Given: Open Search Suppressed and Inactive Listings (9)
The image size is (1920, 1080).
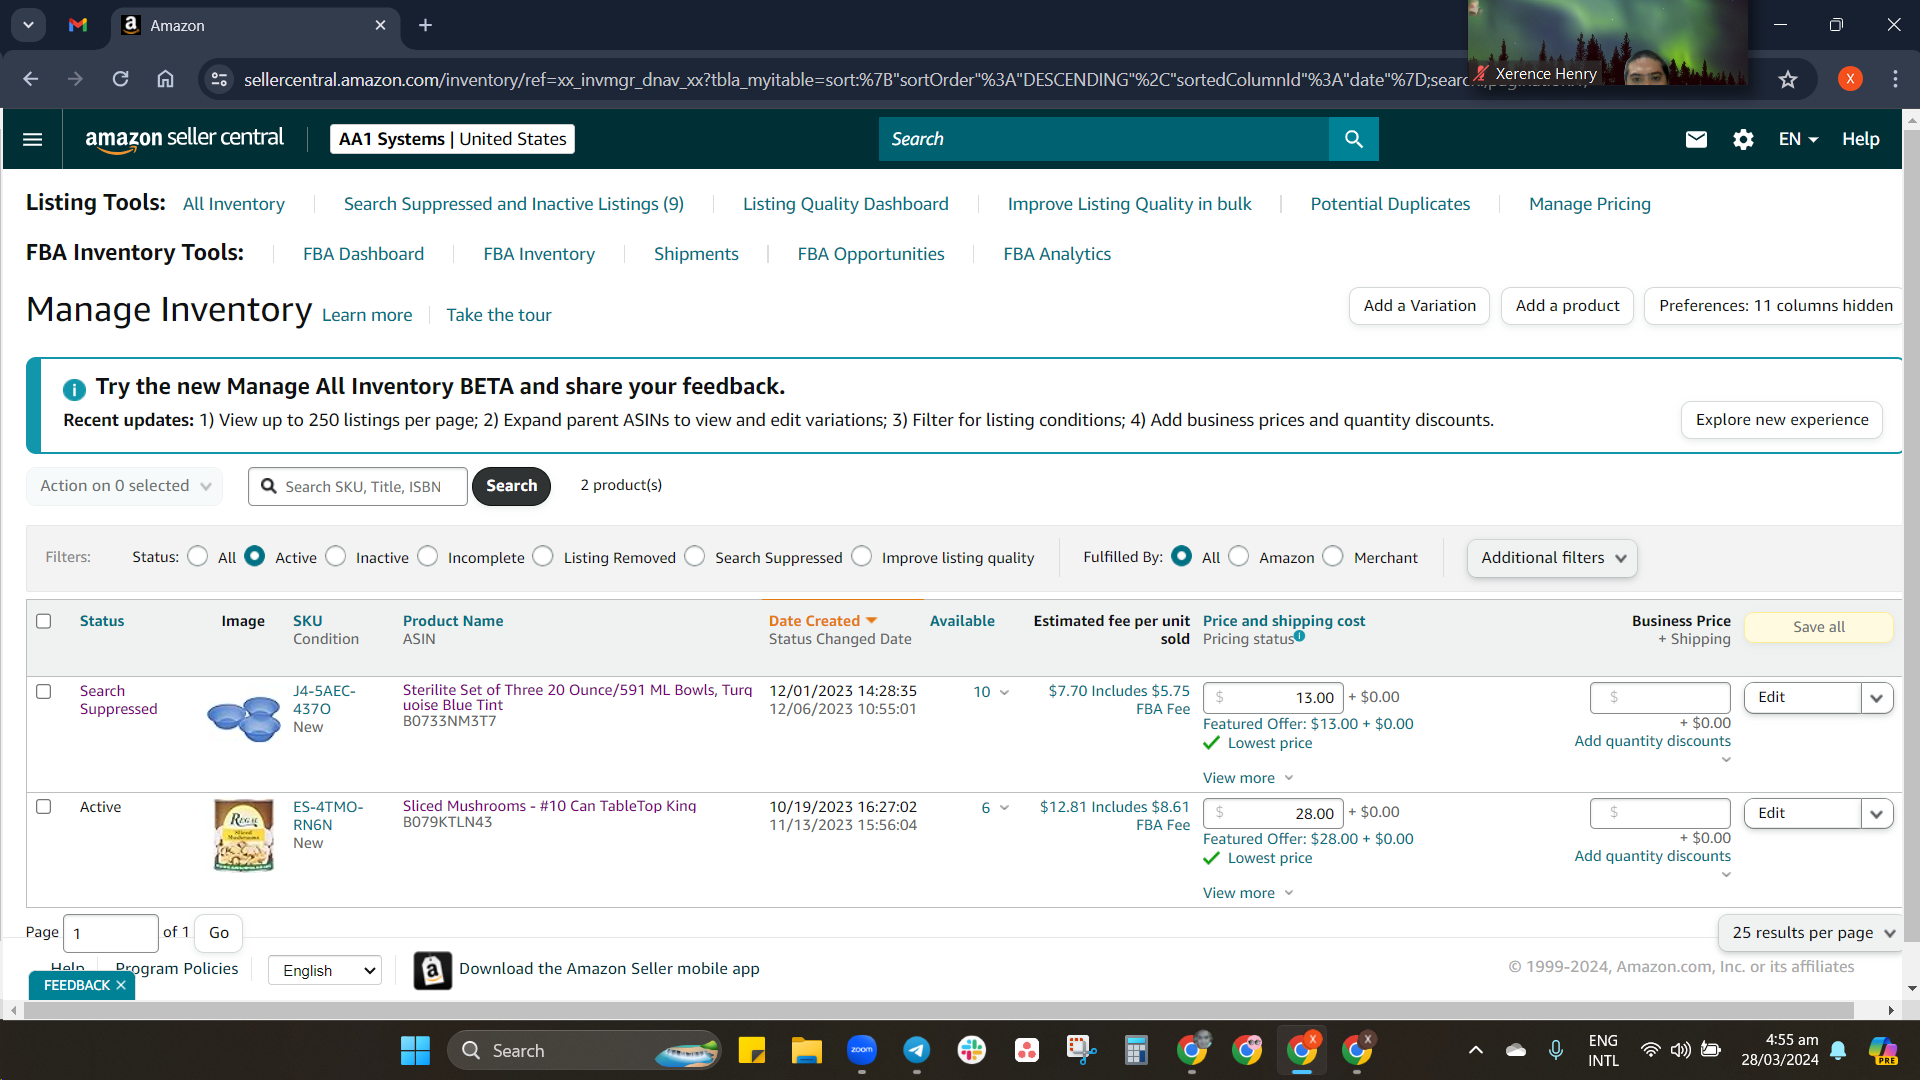Looking at the screenshot, I should coord(514,204).
